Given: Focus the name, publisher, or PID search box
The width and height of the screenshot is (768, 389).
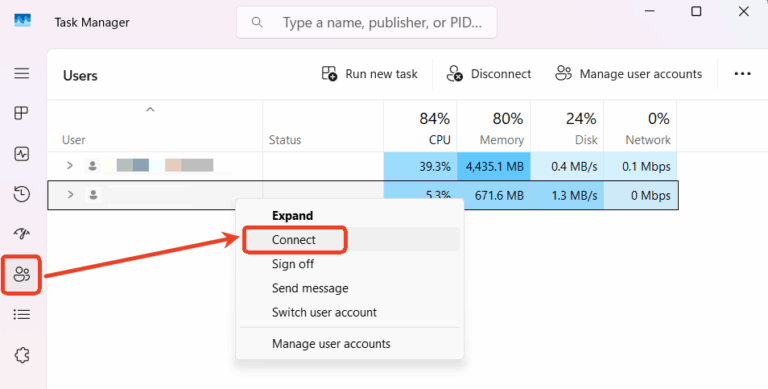Looking at the screenshot, I should [x=366, y=23].
